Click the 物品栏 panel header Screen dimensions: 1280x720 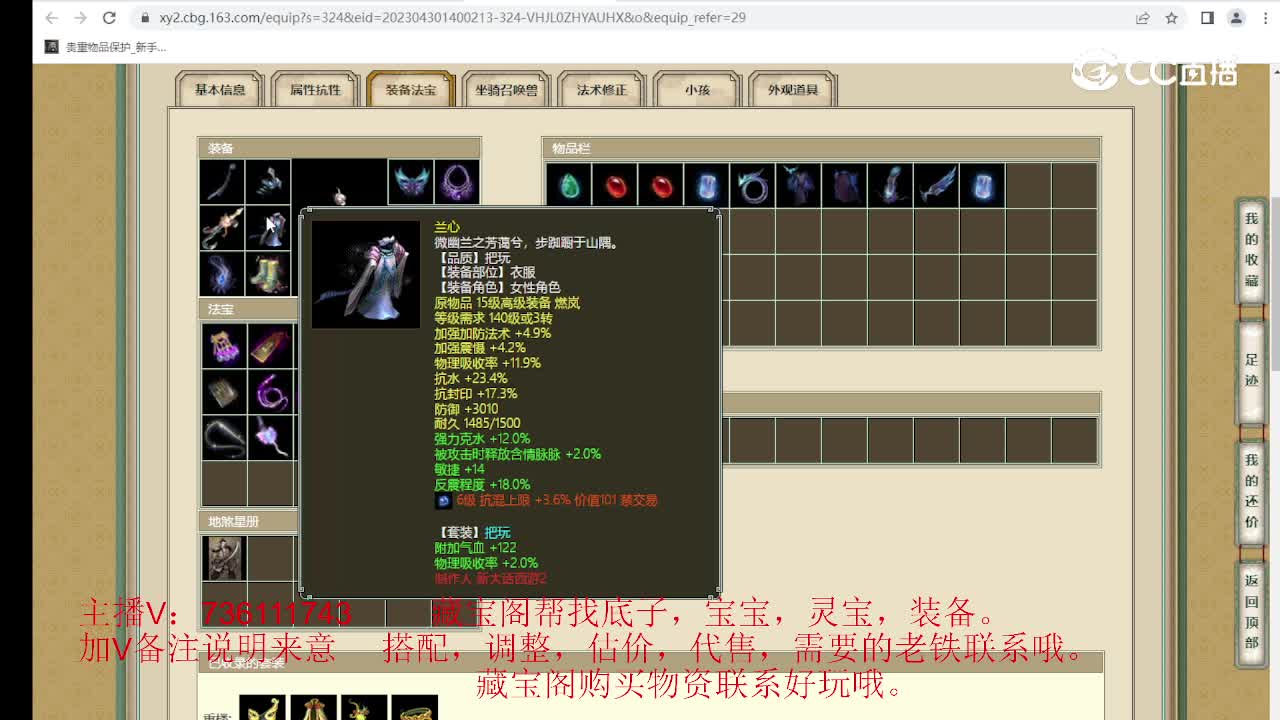[821, 148]
